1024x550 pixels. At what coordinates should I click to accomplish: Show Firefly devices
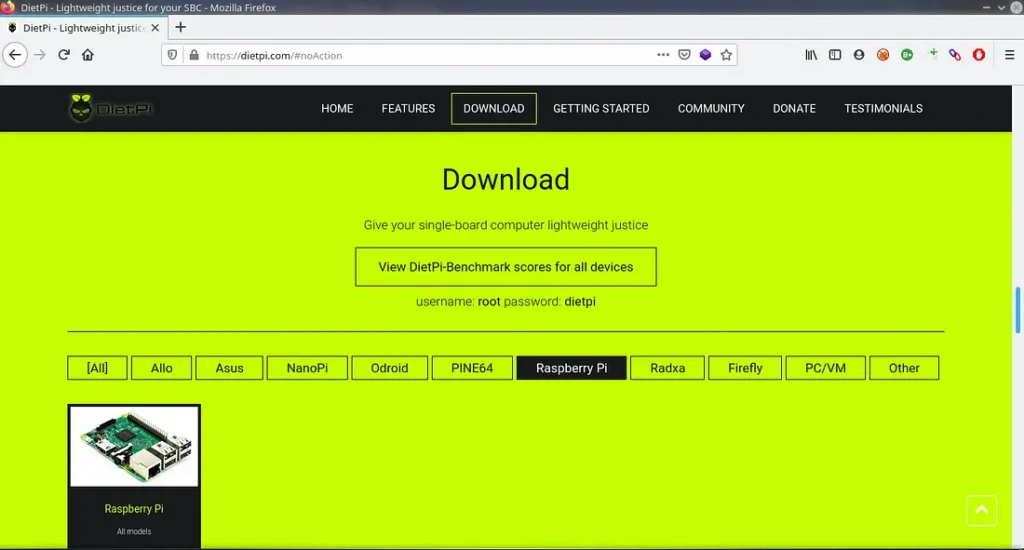(x=745, y=368)
